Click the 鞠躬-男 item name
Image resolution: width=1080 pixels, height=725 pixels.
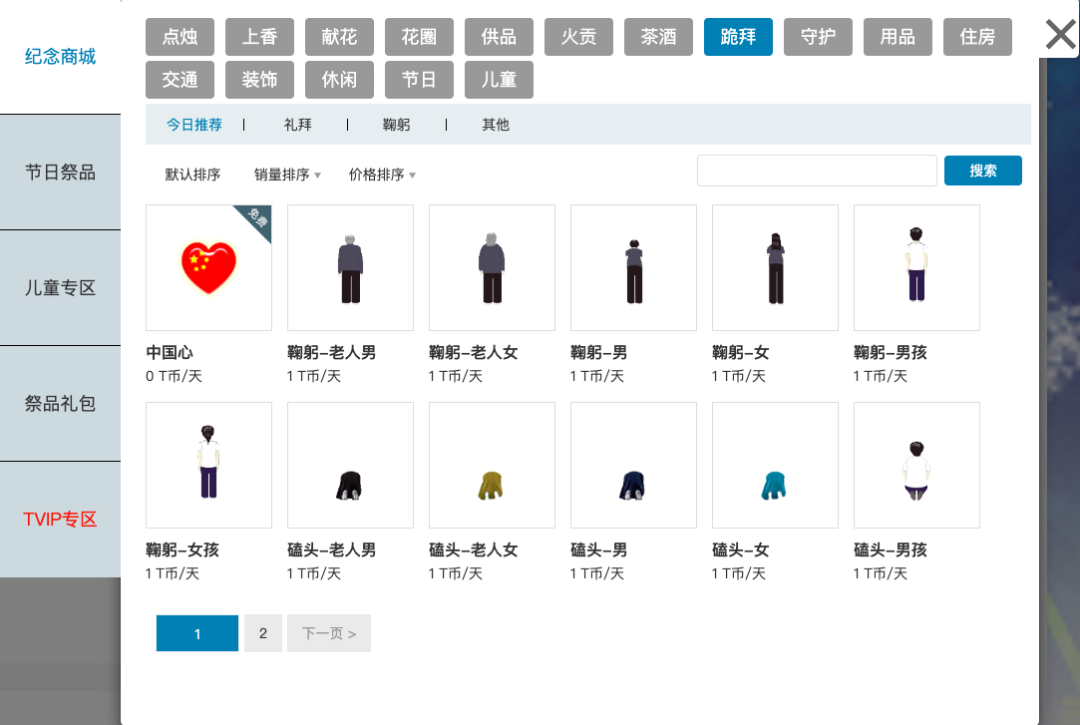click(599, 353)
